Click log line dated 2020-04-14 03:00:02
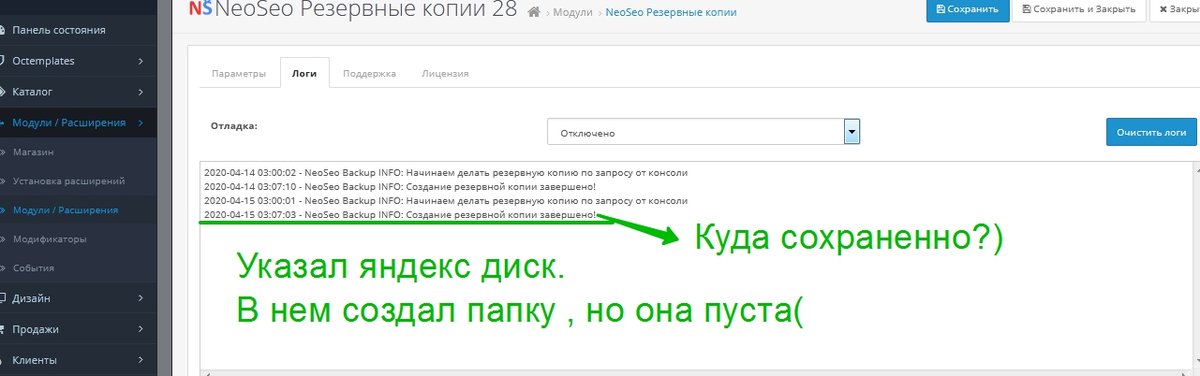Screen dimensions: 1200x376 446,172
